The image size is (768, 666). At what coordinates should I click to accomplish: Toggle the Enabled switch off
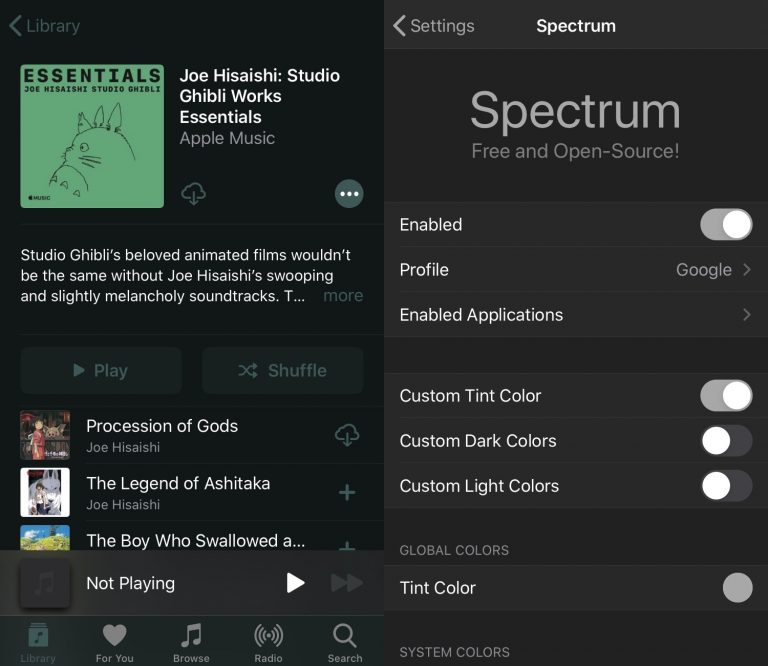tap(726, 224)
